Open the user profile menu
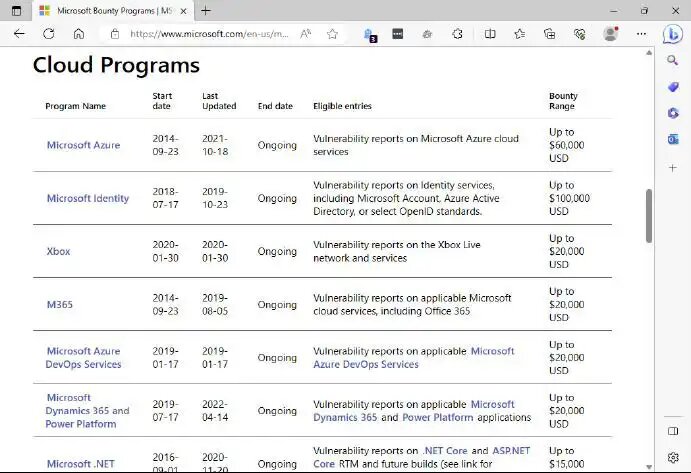691x473 pixels. [x=610, y=34]
